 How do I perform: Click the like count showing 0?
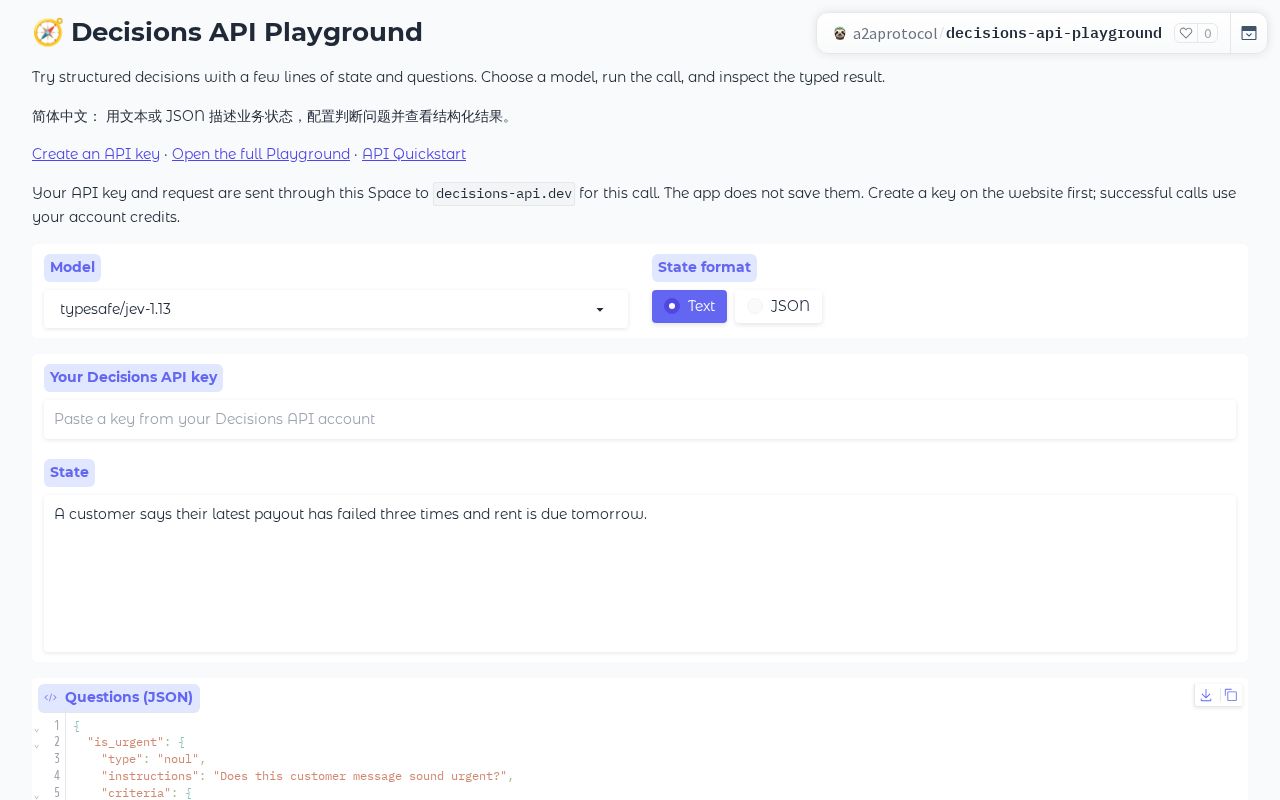click(x=1208, y=33)
